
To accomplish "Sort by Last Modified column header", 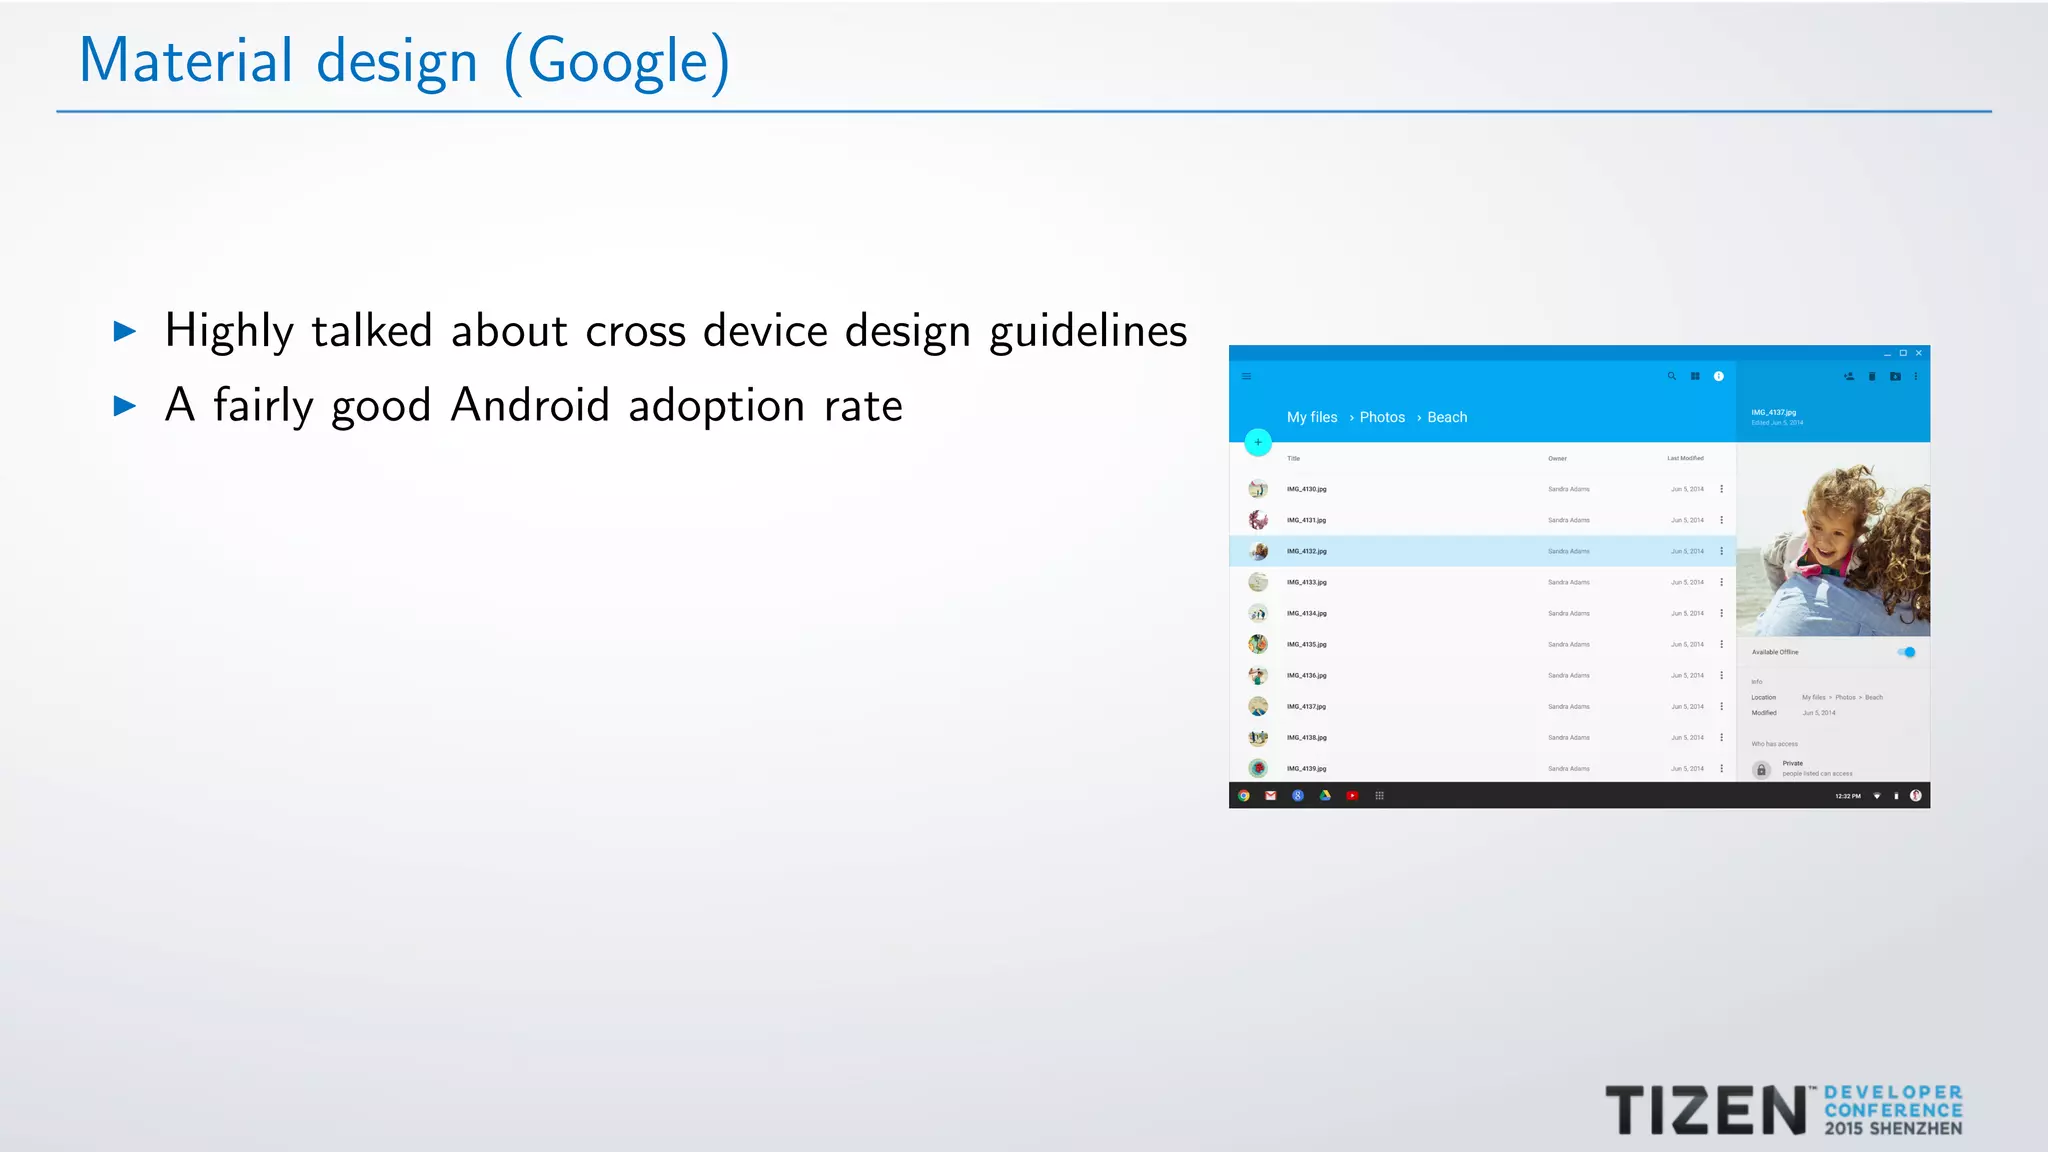I will (x=1685, y=458).
